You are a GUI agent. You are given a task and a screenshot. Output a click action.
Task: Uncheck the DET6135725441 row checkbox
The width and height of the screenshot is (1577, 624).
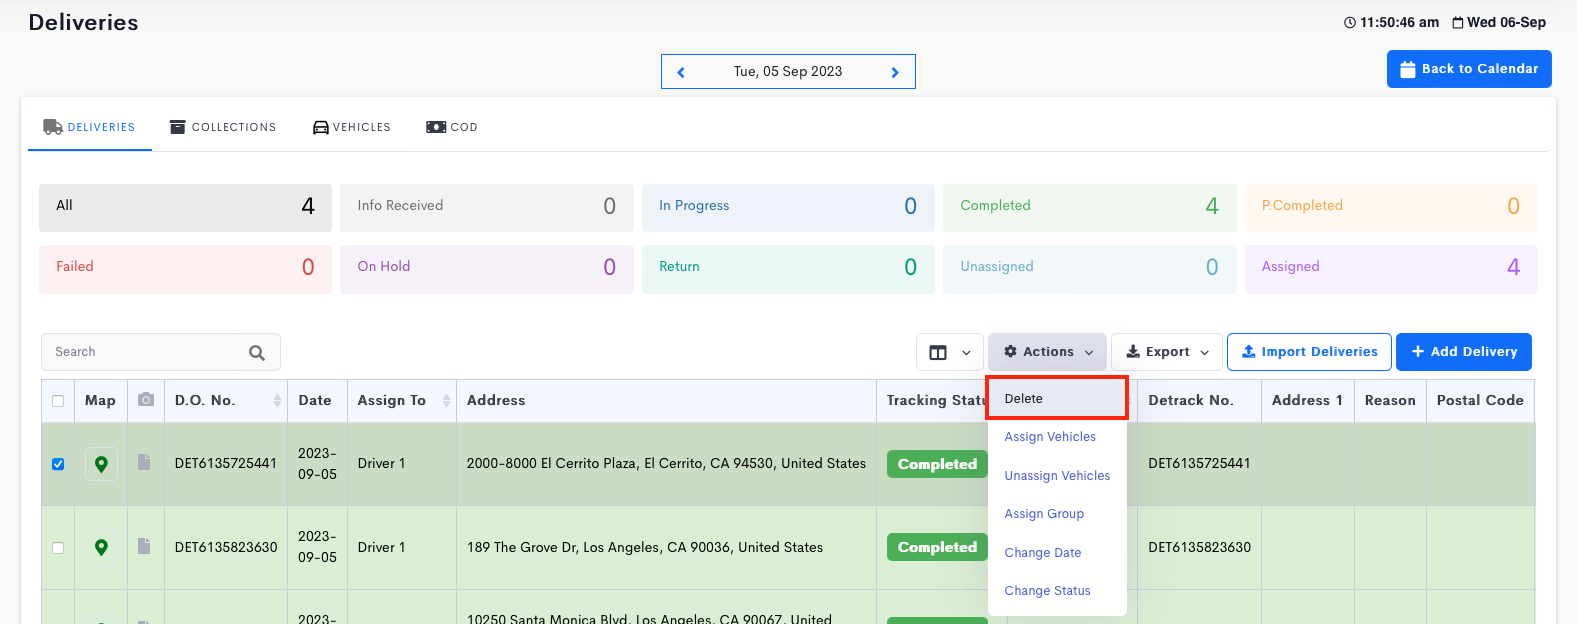point(58,464)
